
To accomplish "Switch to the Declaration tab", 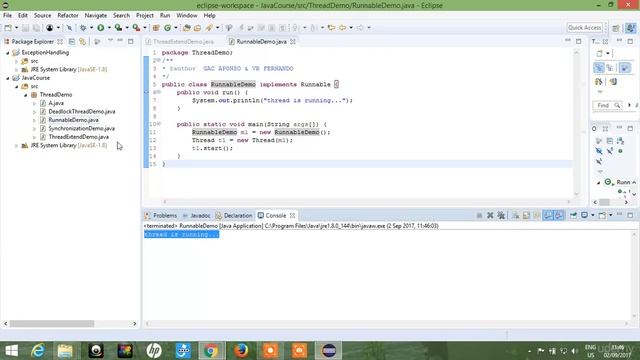I will tap(234, 216).
